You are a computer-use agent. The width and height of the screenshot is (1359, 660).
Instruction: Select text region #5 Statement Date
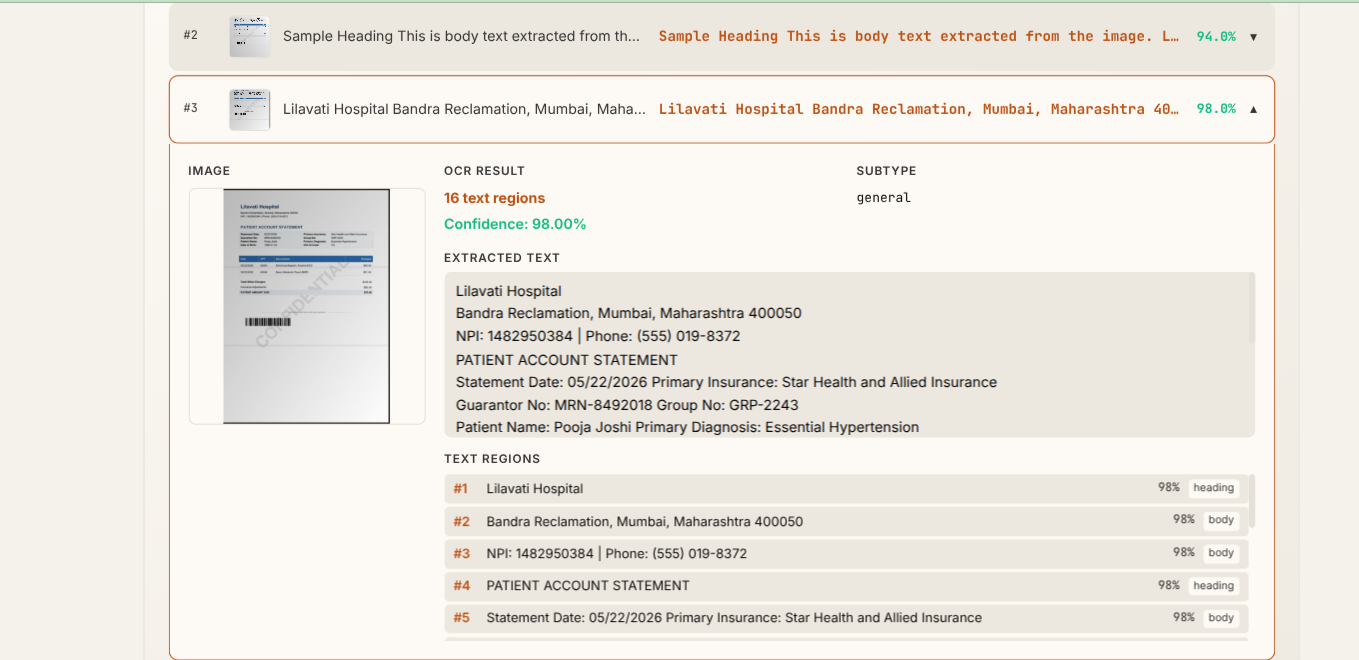[845, 618]
